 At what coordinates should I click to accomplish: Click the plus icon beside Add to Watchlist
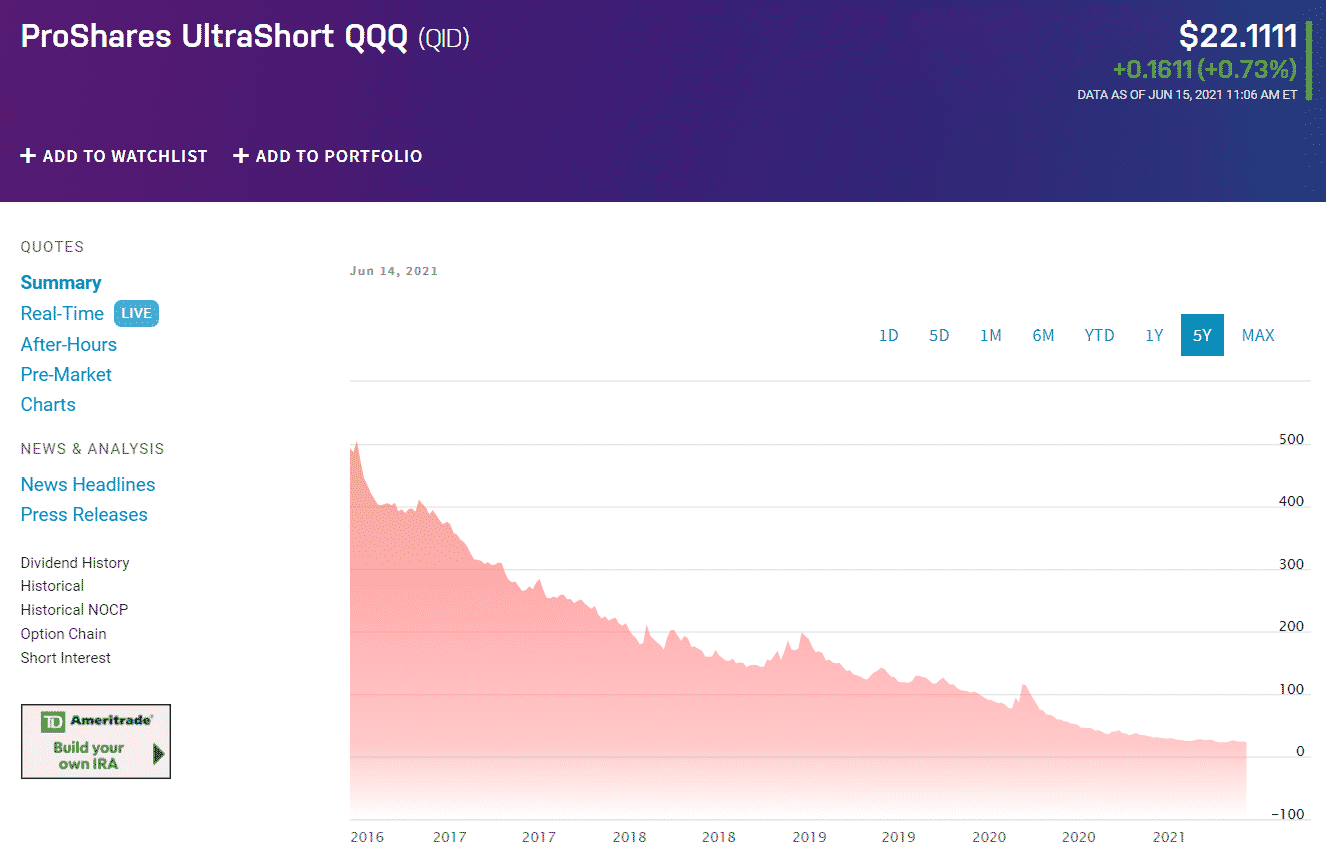tap(28, 156)
